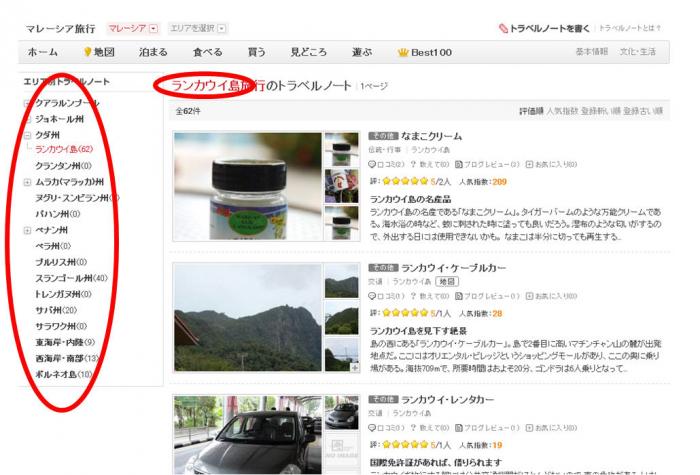Open the 地図 map tab
This screenshot has height=475, width=700.
click(x=100, y=52)
